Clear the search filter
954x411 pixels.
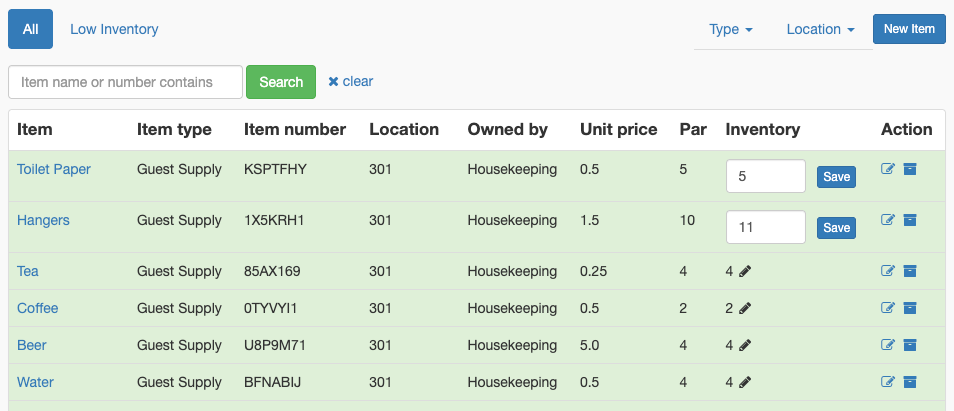(350, 81)
